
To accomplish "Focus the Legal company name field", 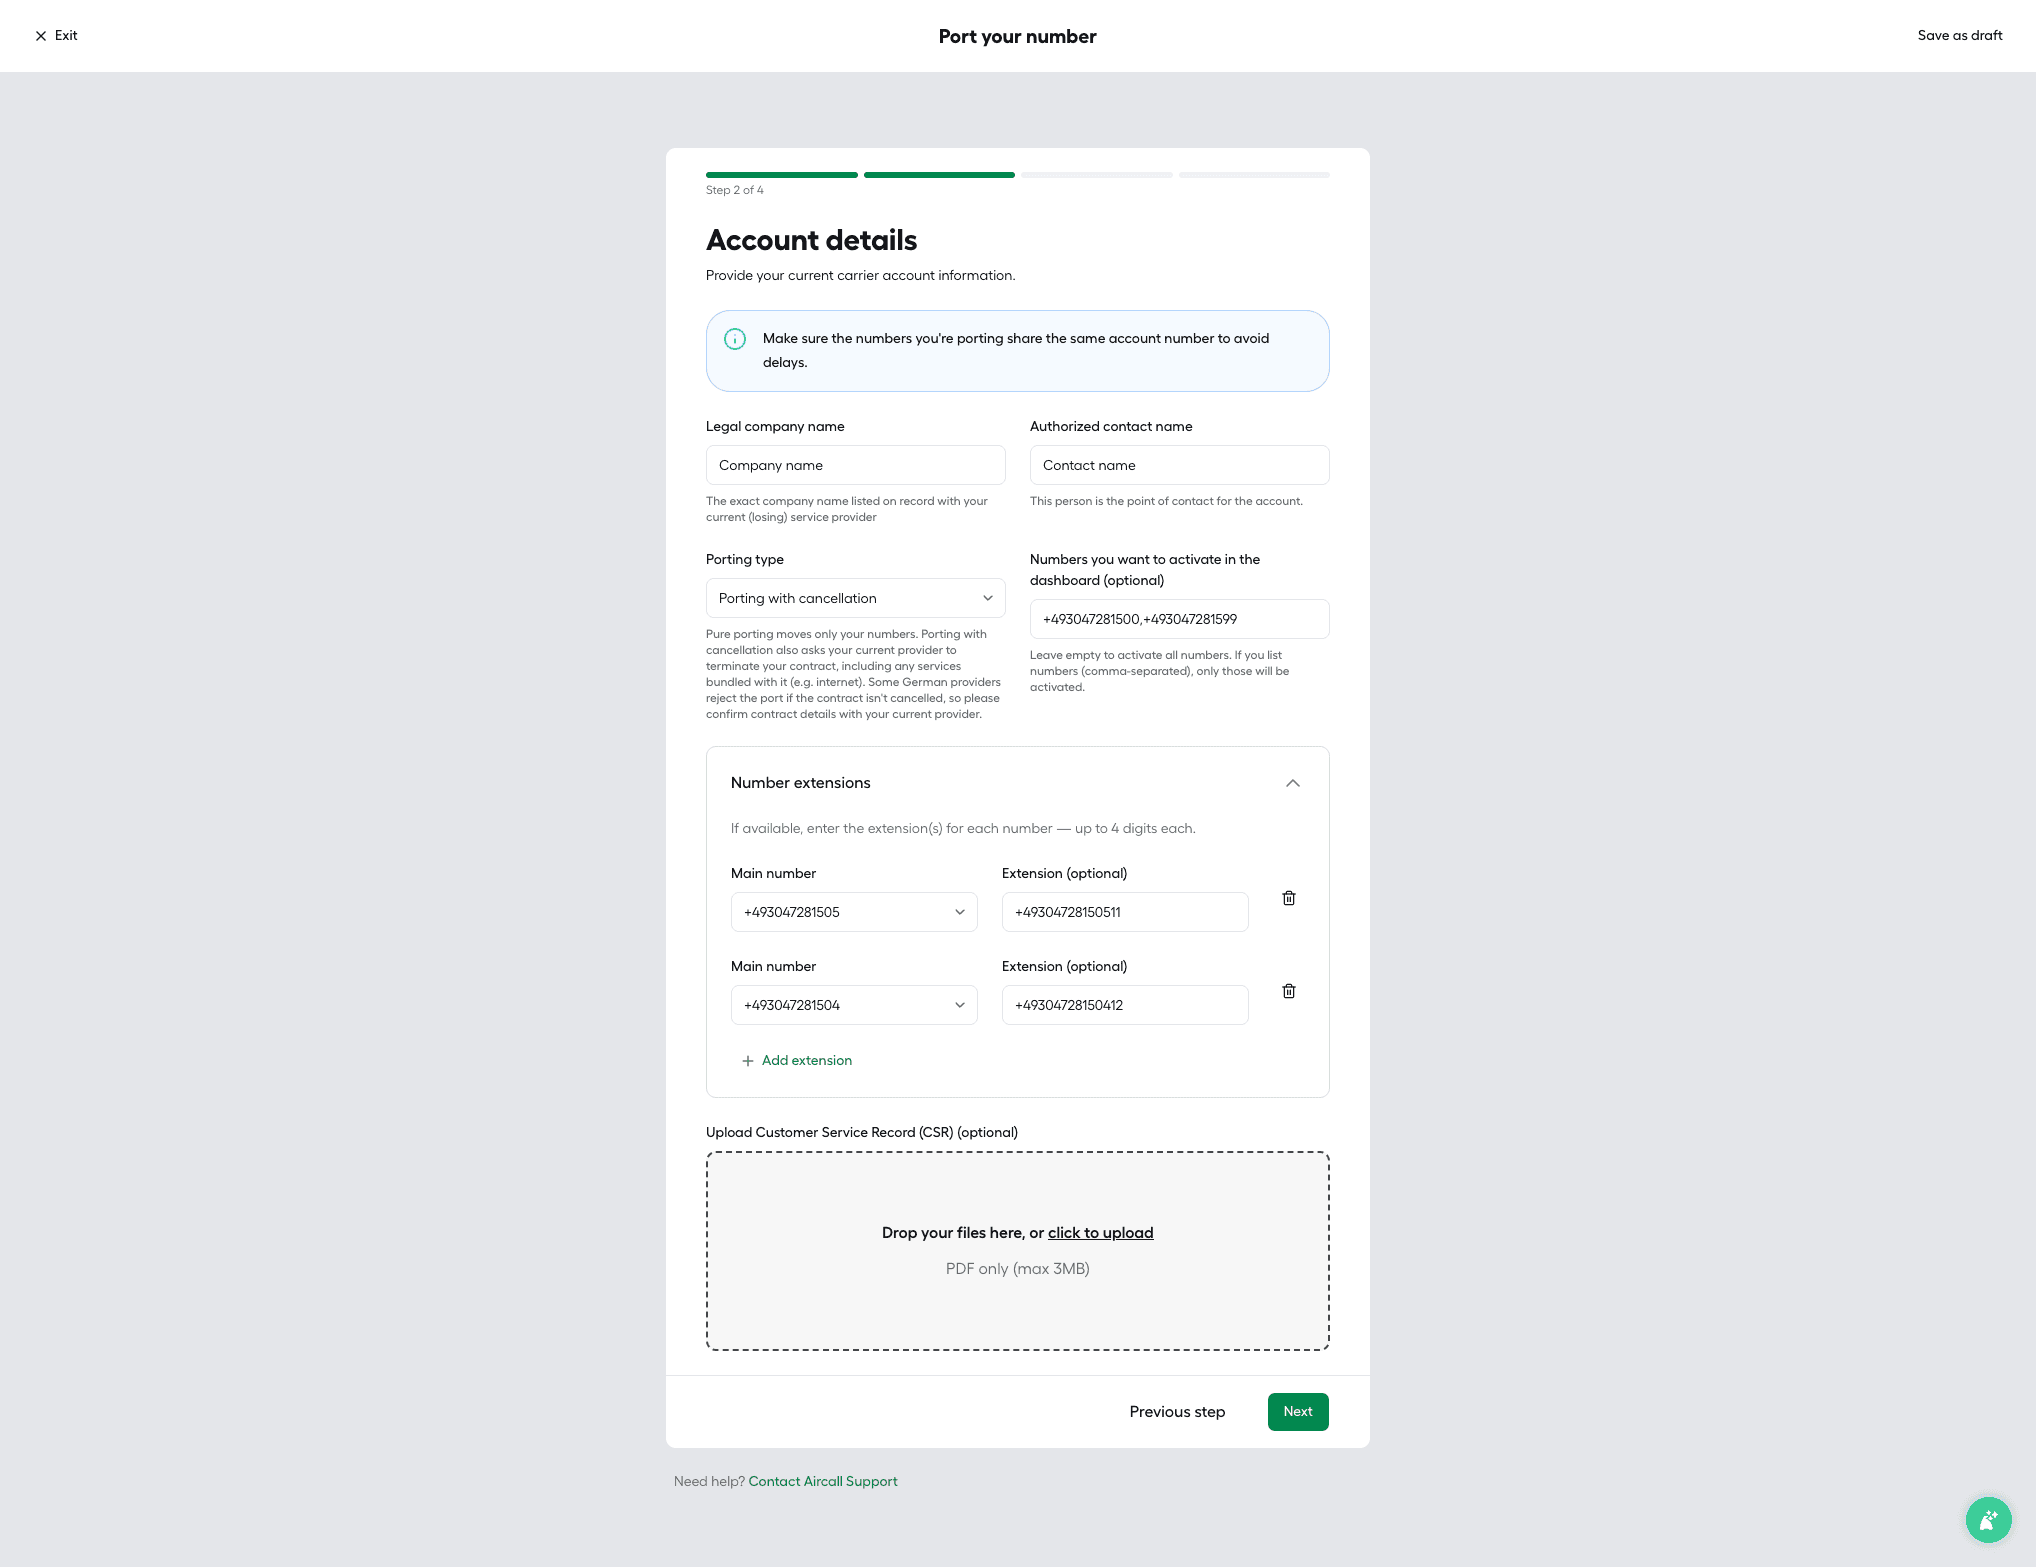I will click(x=856, y=465).
